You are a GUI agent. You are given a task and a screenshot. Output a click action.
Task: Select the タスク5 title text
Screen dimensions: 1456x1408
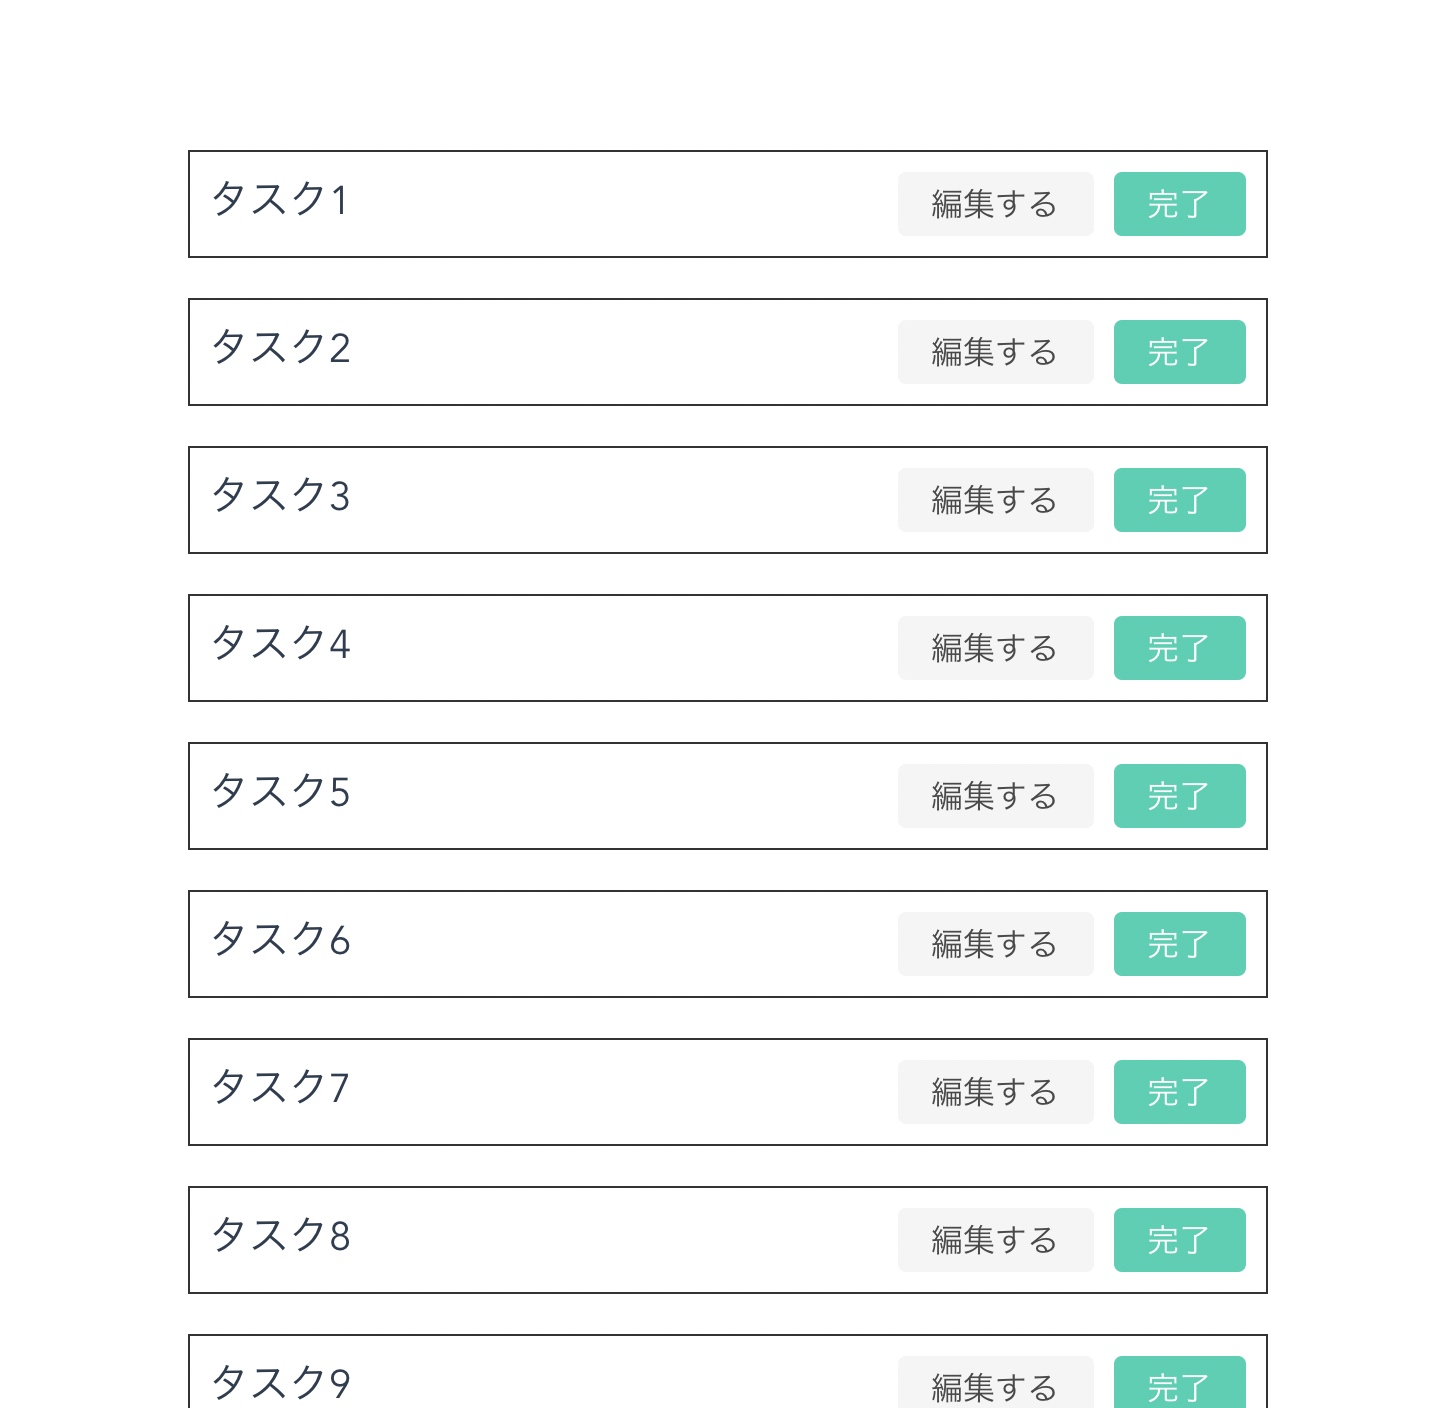[x=281, y=791]
